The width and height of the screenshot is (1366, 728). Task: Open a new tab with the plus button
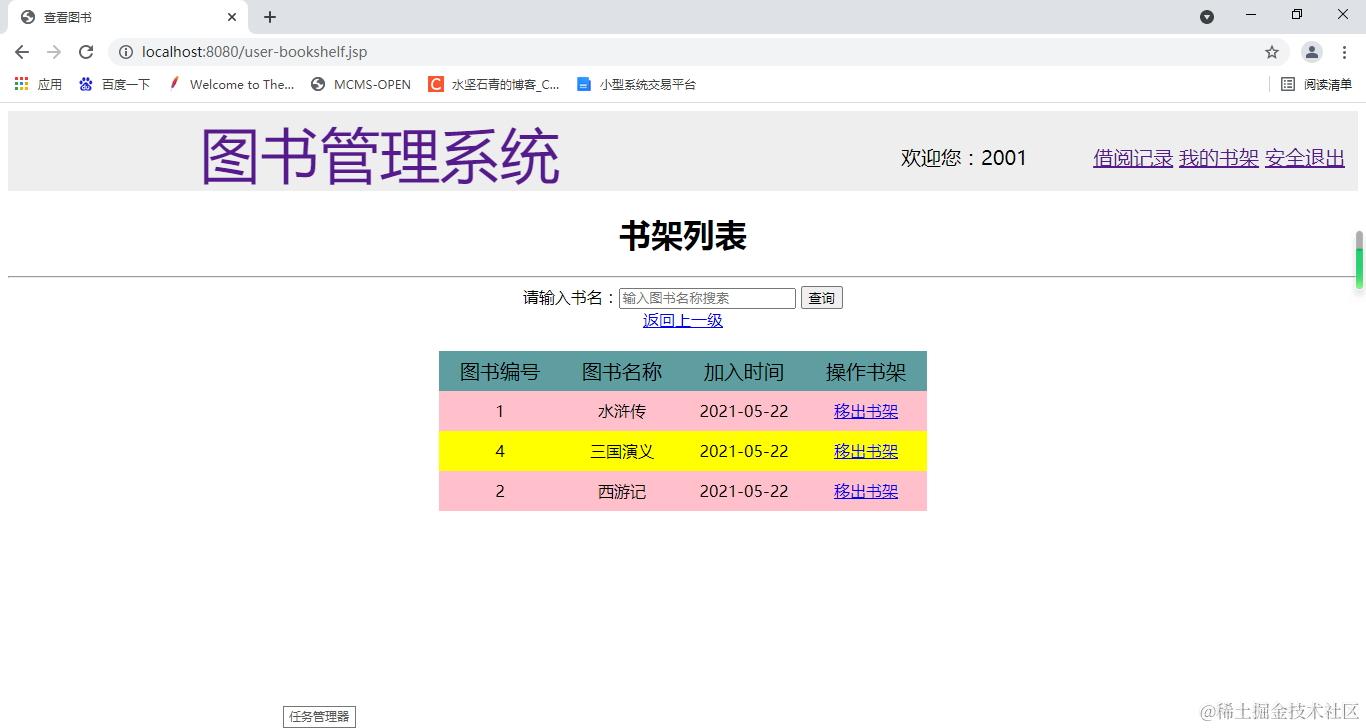point(268,17)
